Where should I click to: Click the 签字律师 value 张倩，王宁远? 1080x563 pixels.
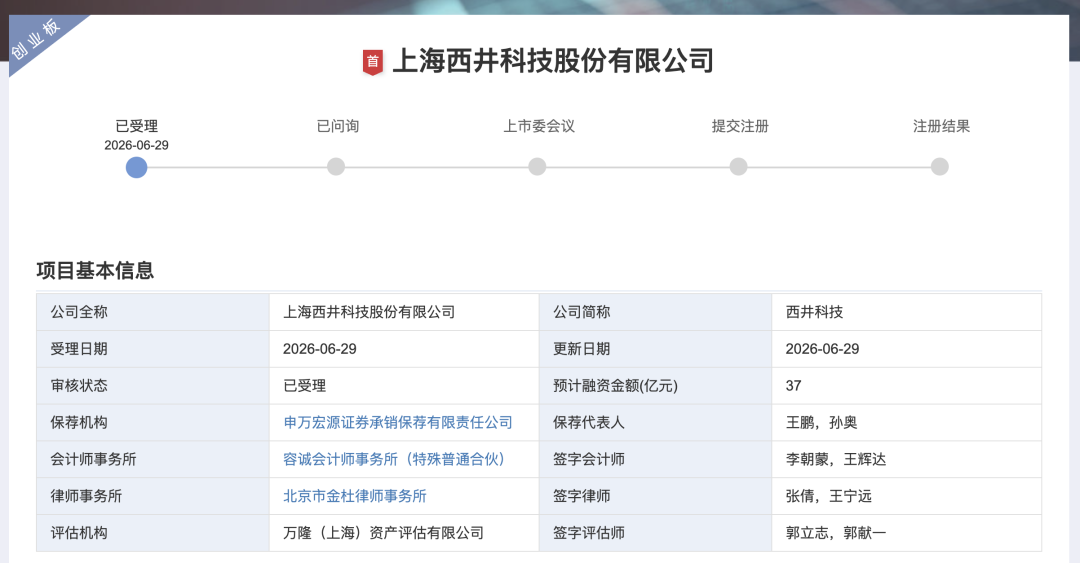829,496
